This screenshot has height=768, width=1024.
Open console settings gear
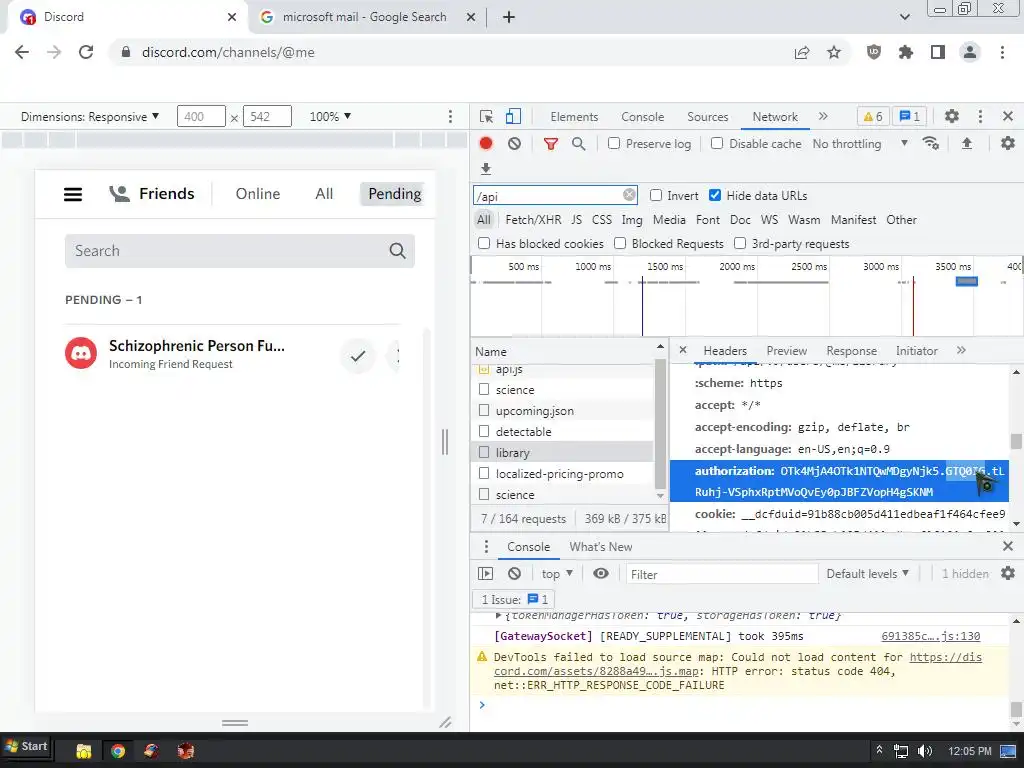coord(1008,573)
